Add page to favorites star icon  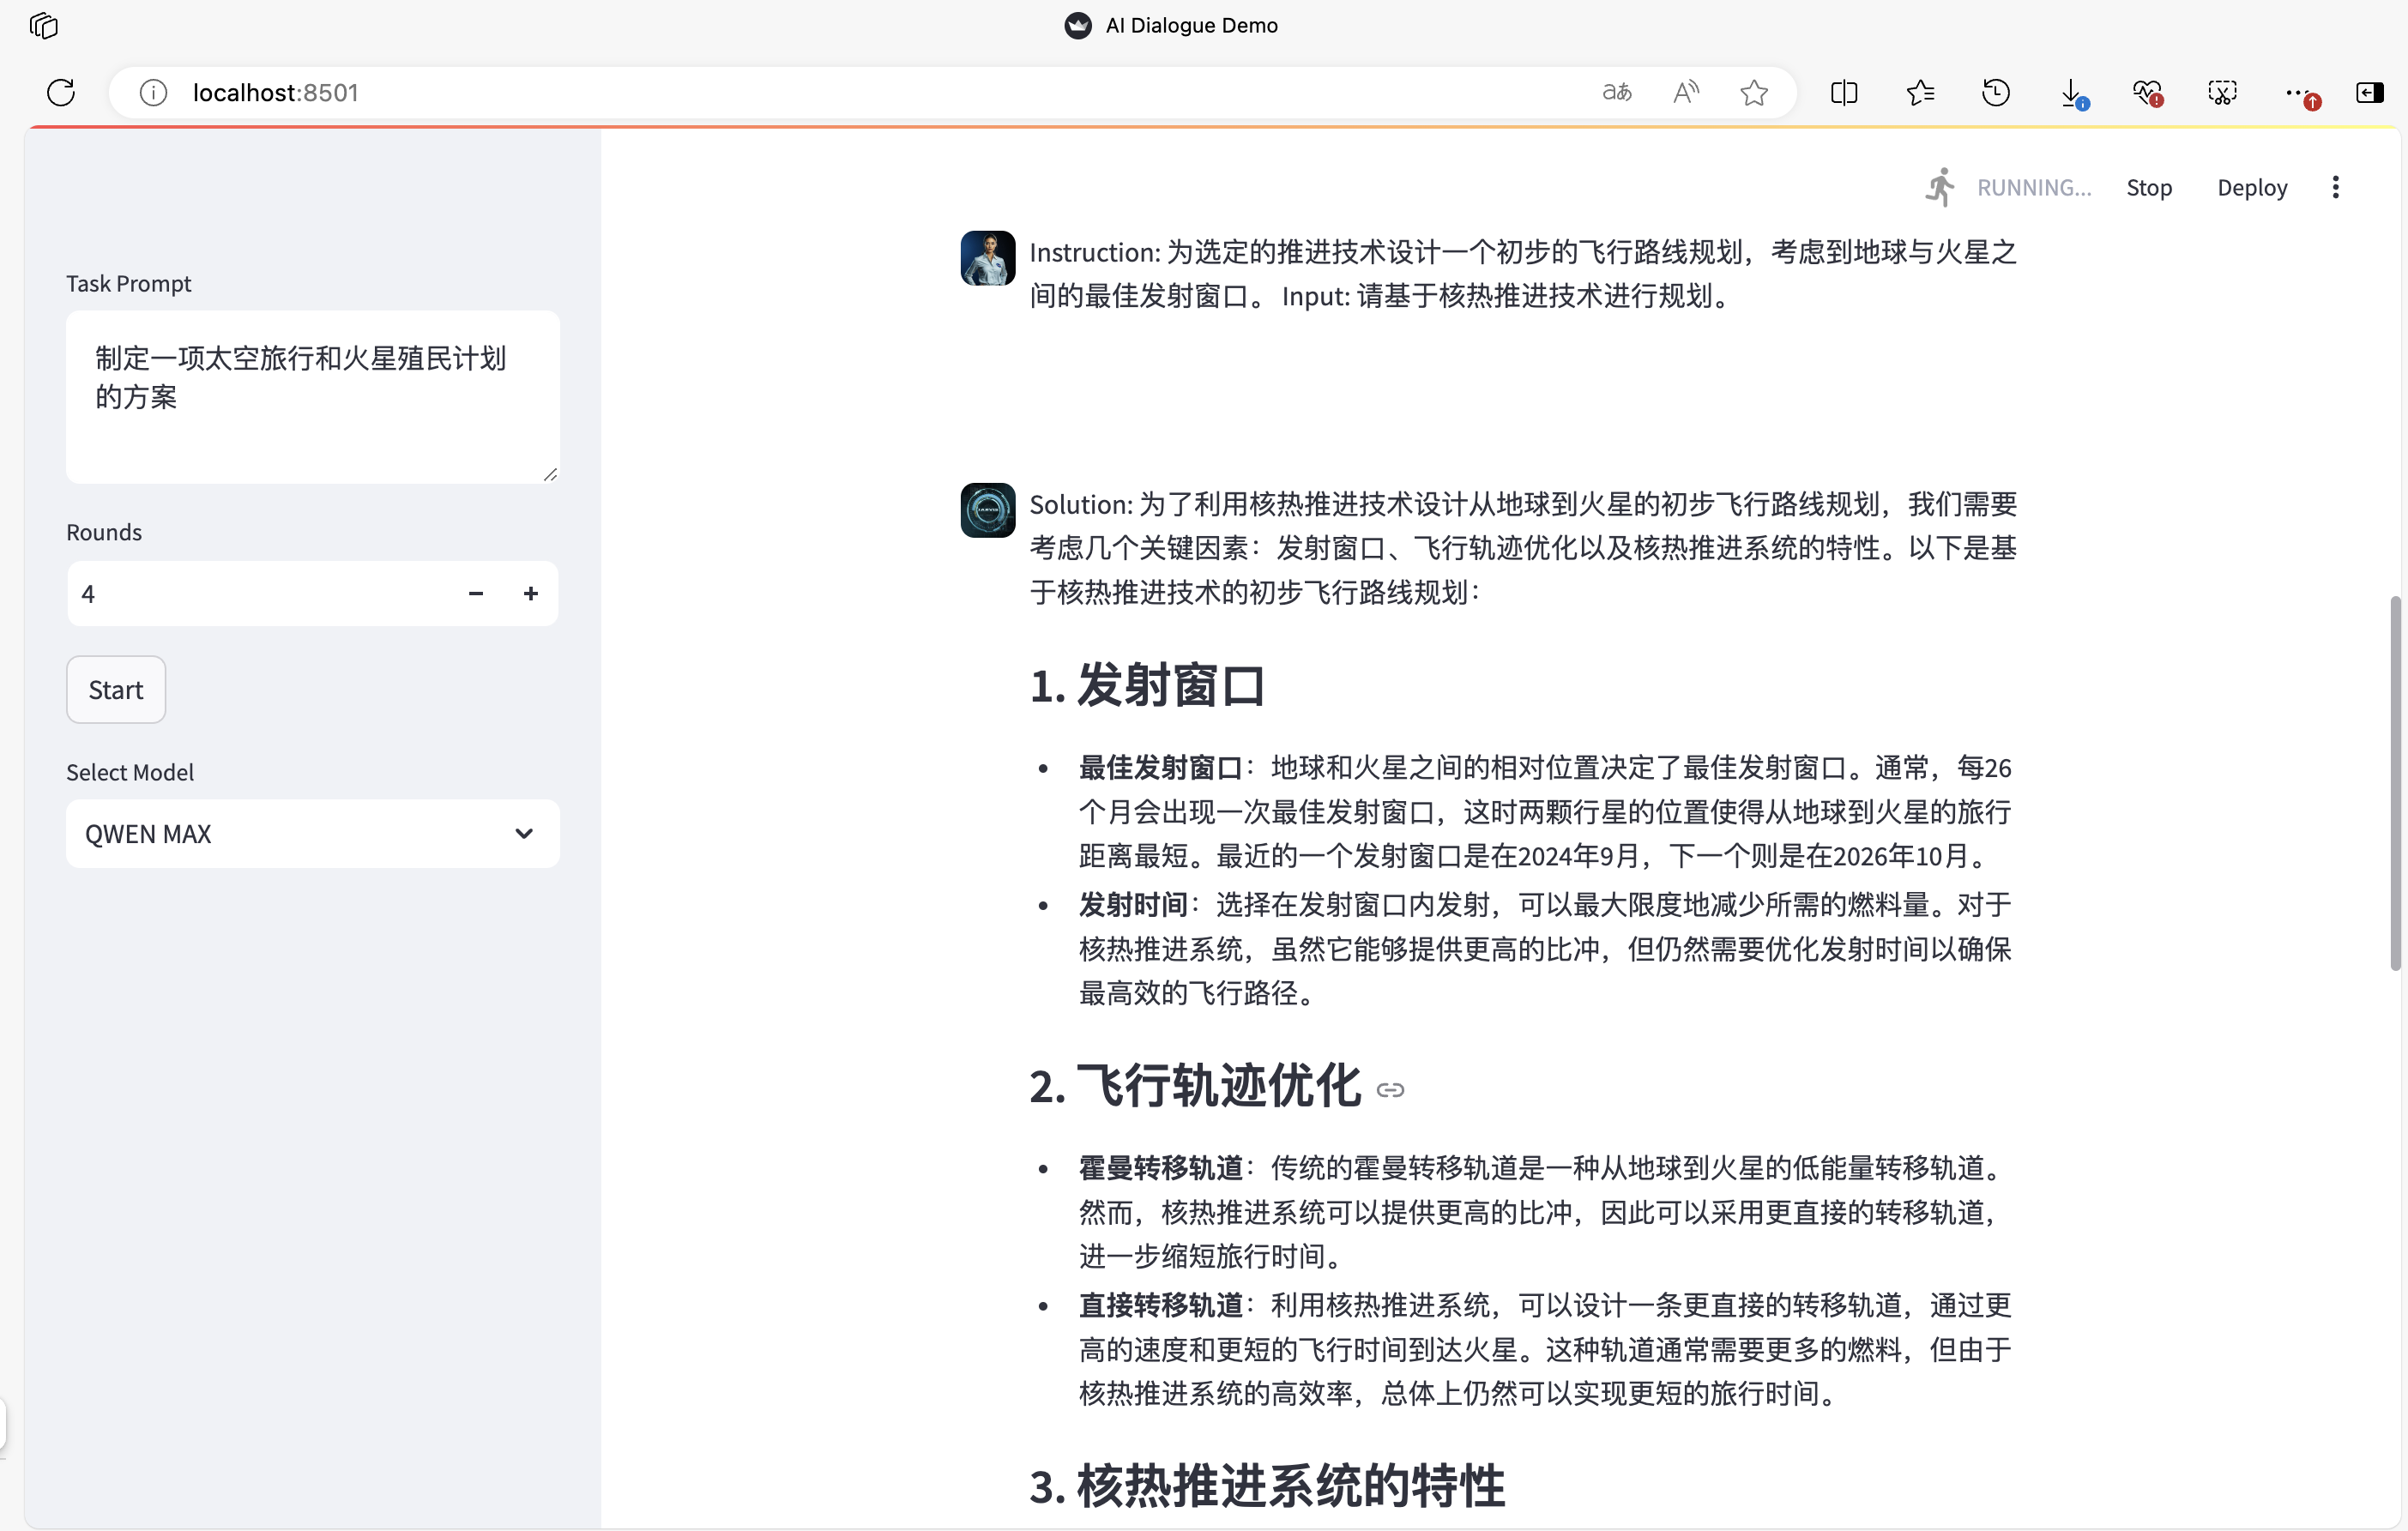1754,93
